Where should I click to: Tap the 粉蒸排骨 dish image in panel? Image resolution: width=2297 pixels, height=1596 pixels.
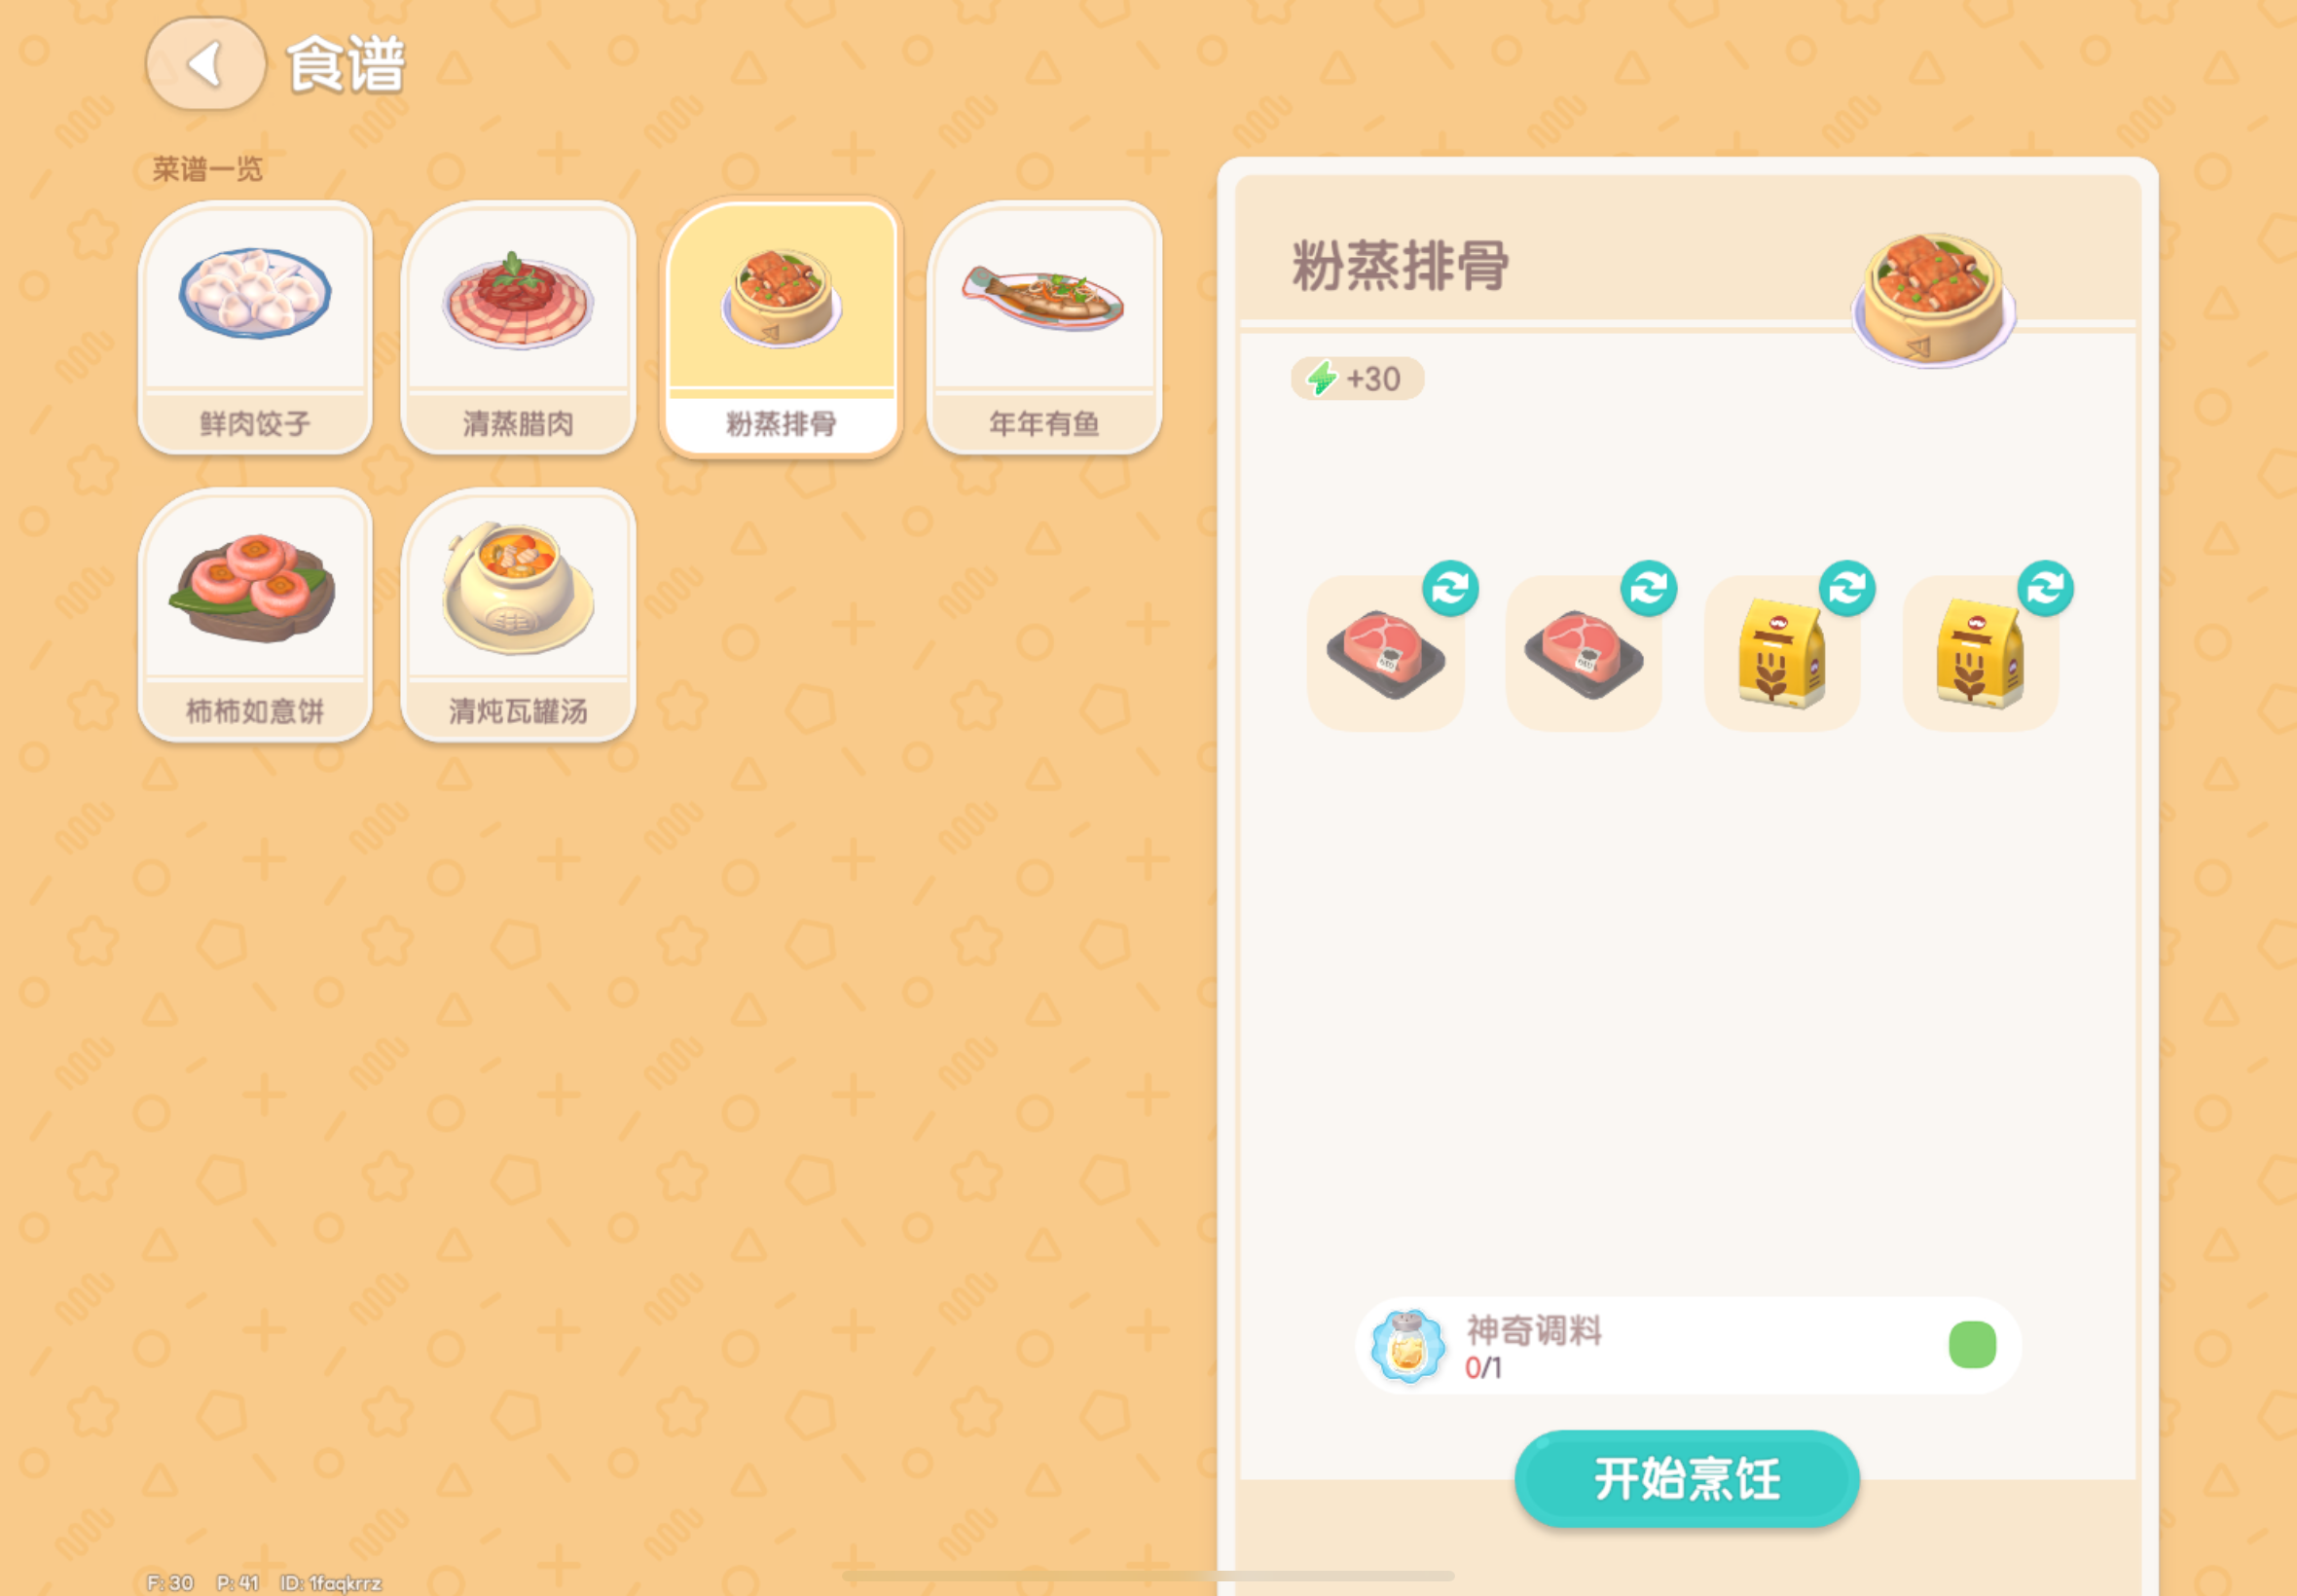(1934, 299)
